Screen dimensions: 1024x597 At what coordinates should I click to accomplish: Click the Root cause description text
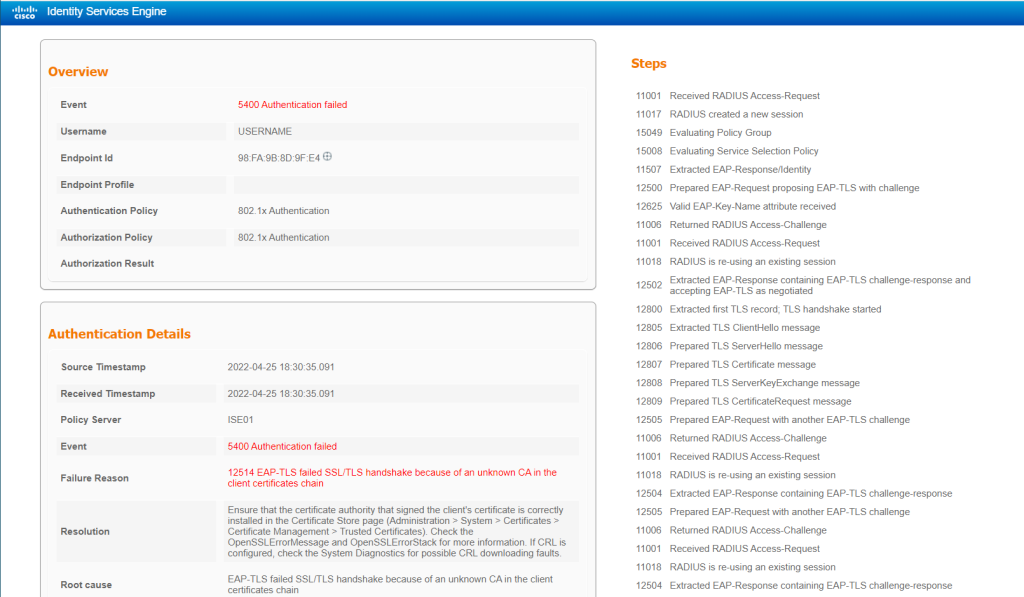(390, 585)
